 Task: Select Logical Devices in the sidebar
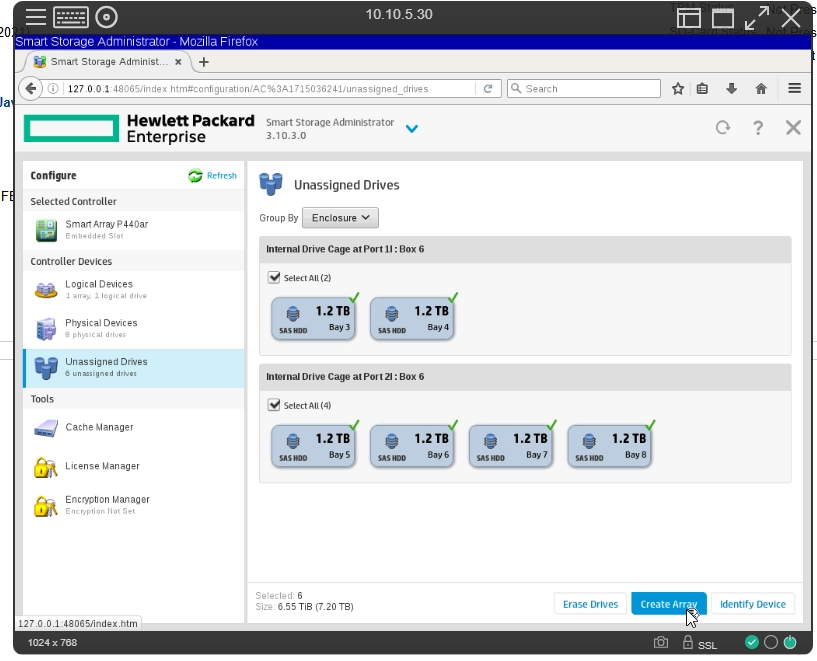(x=99, y=289)
